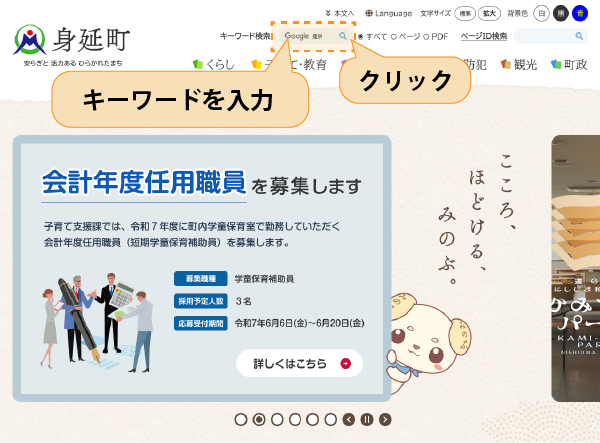The height and width of the screenshot is (443, 600).
Task: Select the second active slide dot
Action: [259, 420]
